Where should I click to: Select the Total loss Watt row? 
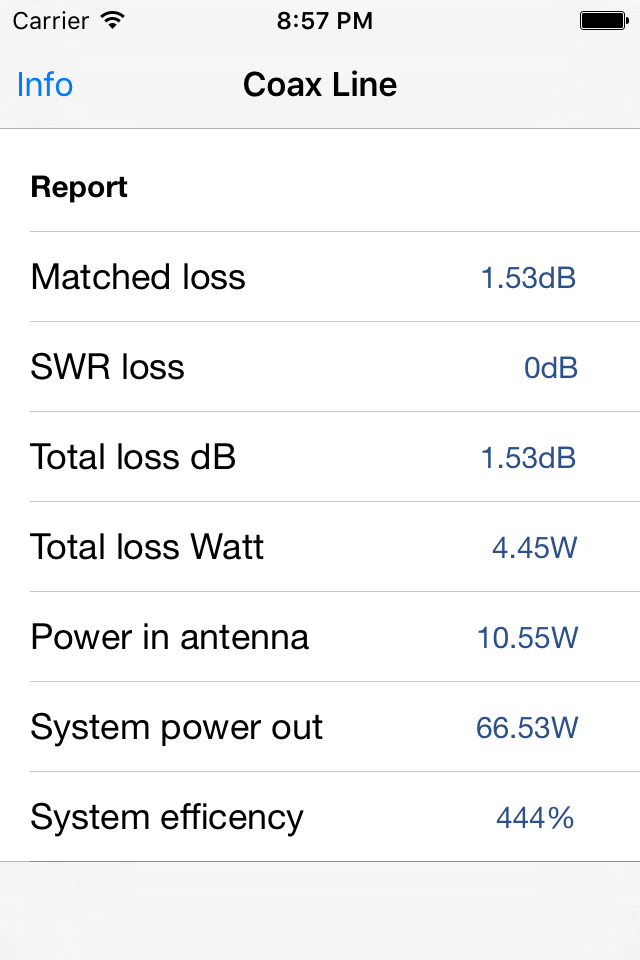coord(320,547)
